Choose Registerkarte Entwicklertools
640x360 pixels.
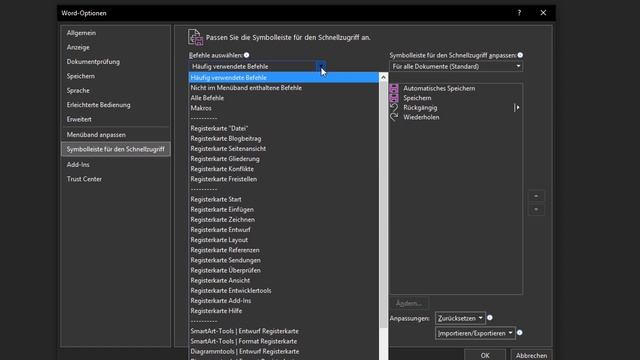[x=284, y=291]
